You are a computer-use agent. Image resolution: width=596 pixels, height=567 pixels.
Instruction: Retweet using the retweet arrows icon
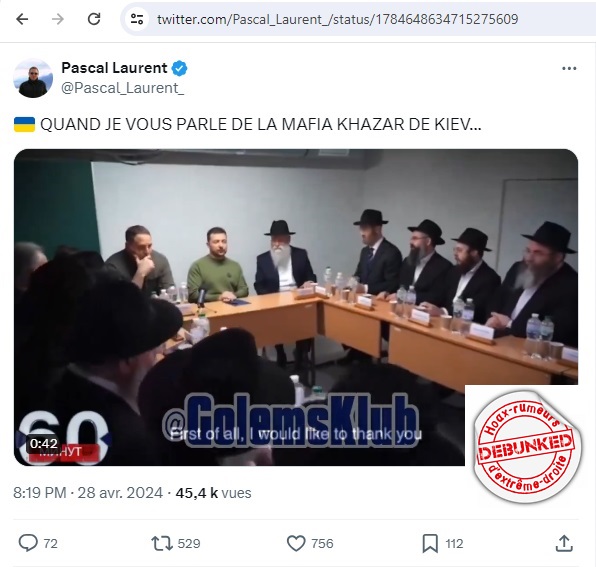162,543
